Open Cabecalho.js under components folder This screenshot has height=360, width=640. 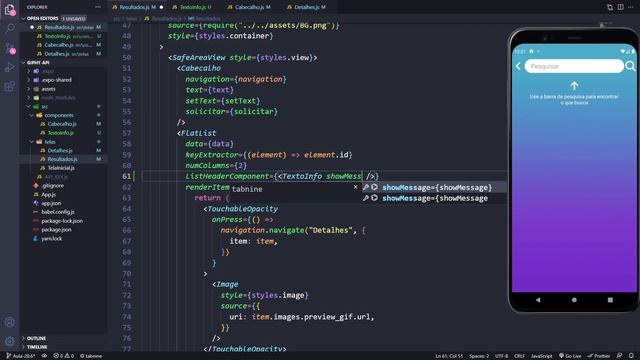pyautogui.click(x=62, y=124)
